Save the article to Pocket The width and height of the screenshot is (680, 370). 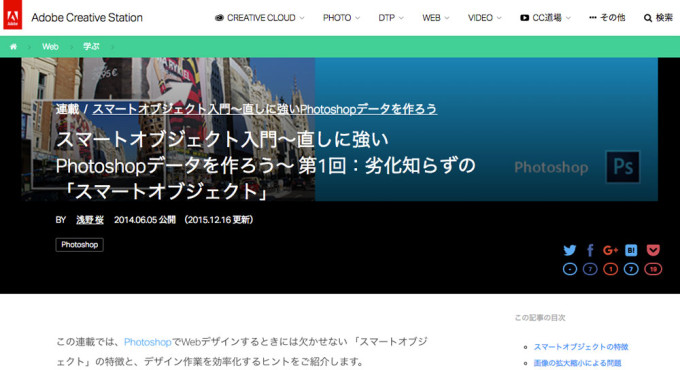653,250
